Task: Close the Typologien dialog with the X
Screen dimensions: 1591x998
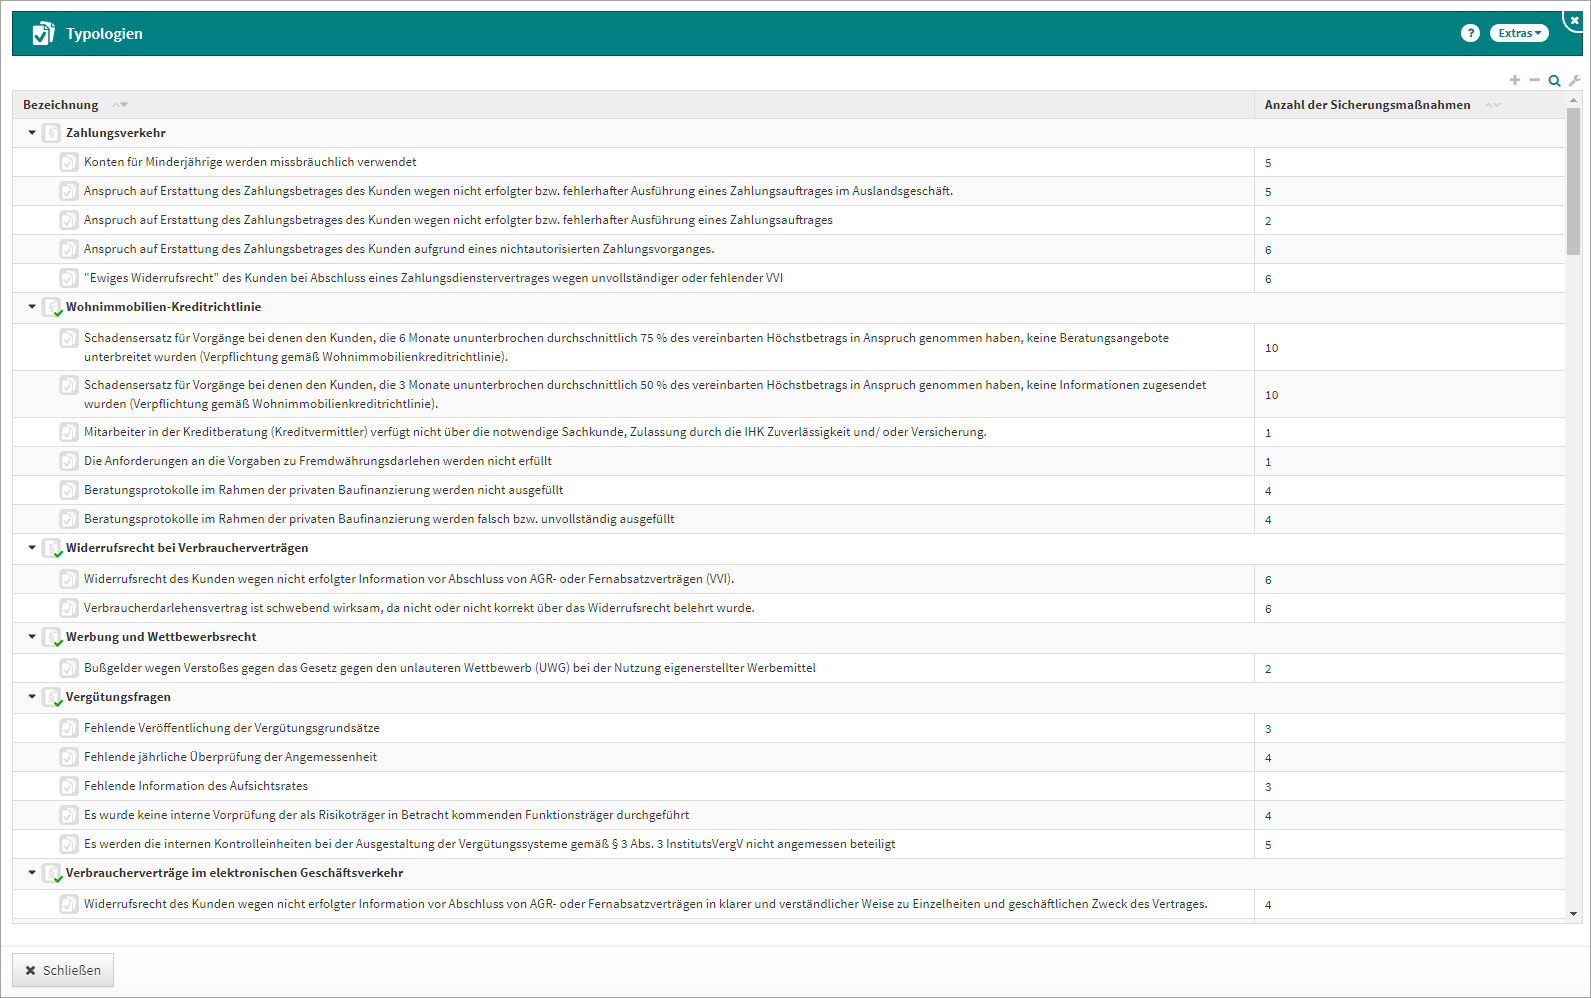Action: pos(1575,19)
